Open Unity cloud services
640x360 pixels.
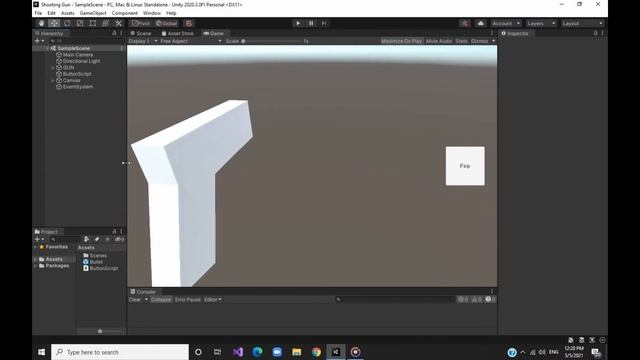(x=480, y=23)
